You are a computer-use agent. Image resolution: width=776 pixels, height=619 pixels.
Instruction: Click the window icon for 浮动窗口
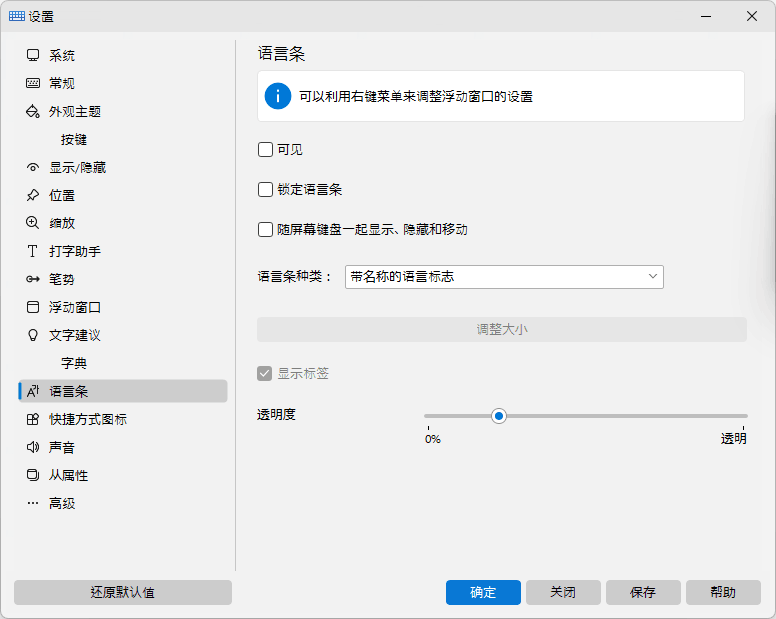coord(33,307)
